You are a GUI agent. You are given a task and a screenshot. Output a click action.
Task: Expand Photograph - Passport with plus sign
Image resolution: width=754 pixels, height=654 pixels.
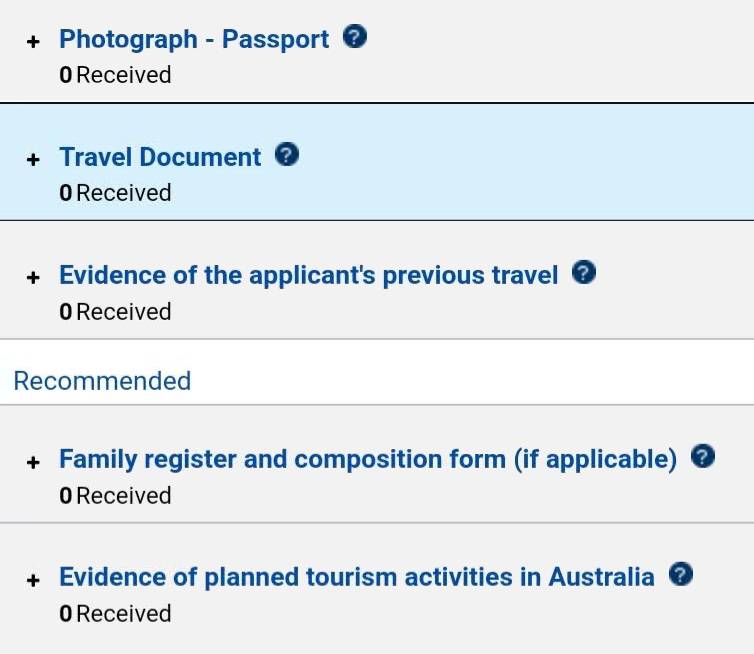[x=33, y=42]
